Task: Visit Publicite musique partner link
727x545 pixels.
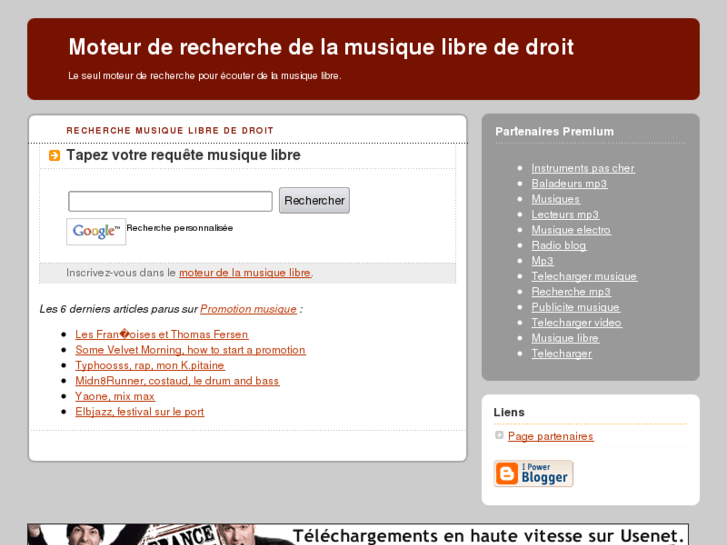Action: tap(575, 307)
